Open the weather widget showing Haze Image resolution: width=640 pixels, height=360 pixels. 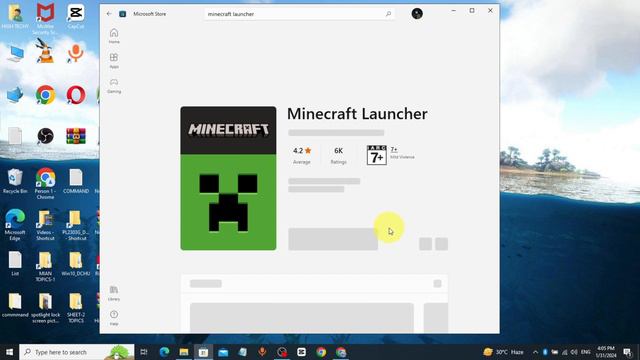504,352
